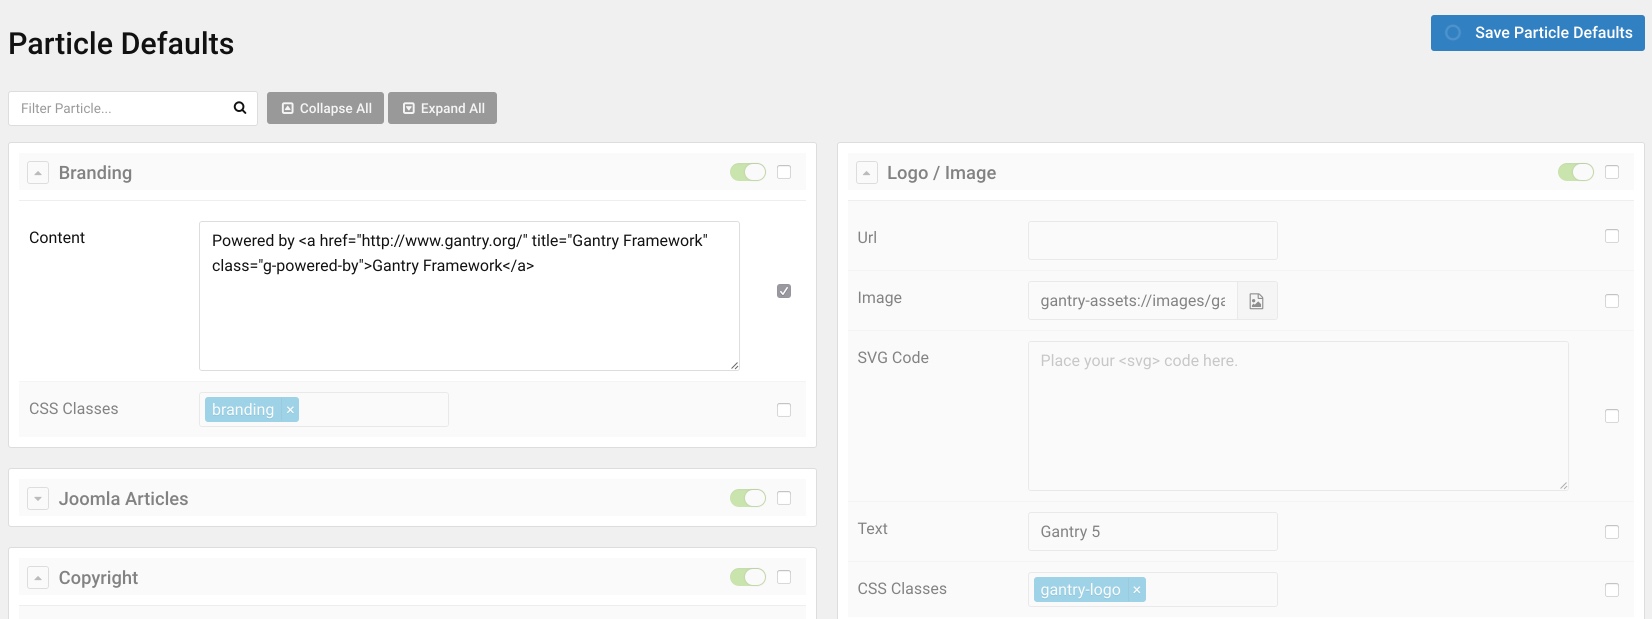The image size is (1652, 619).
Task: Focus the Filter Particle search field
Action: click(120, 108)
